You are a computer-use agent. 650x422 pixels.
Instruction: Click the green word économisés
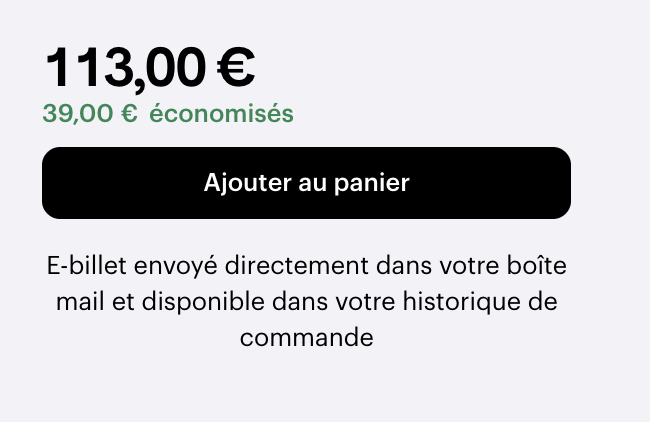[x=221, y=114]
